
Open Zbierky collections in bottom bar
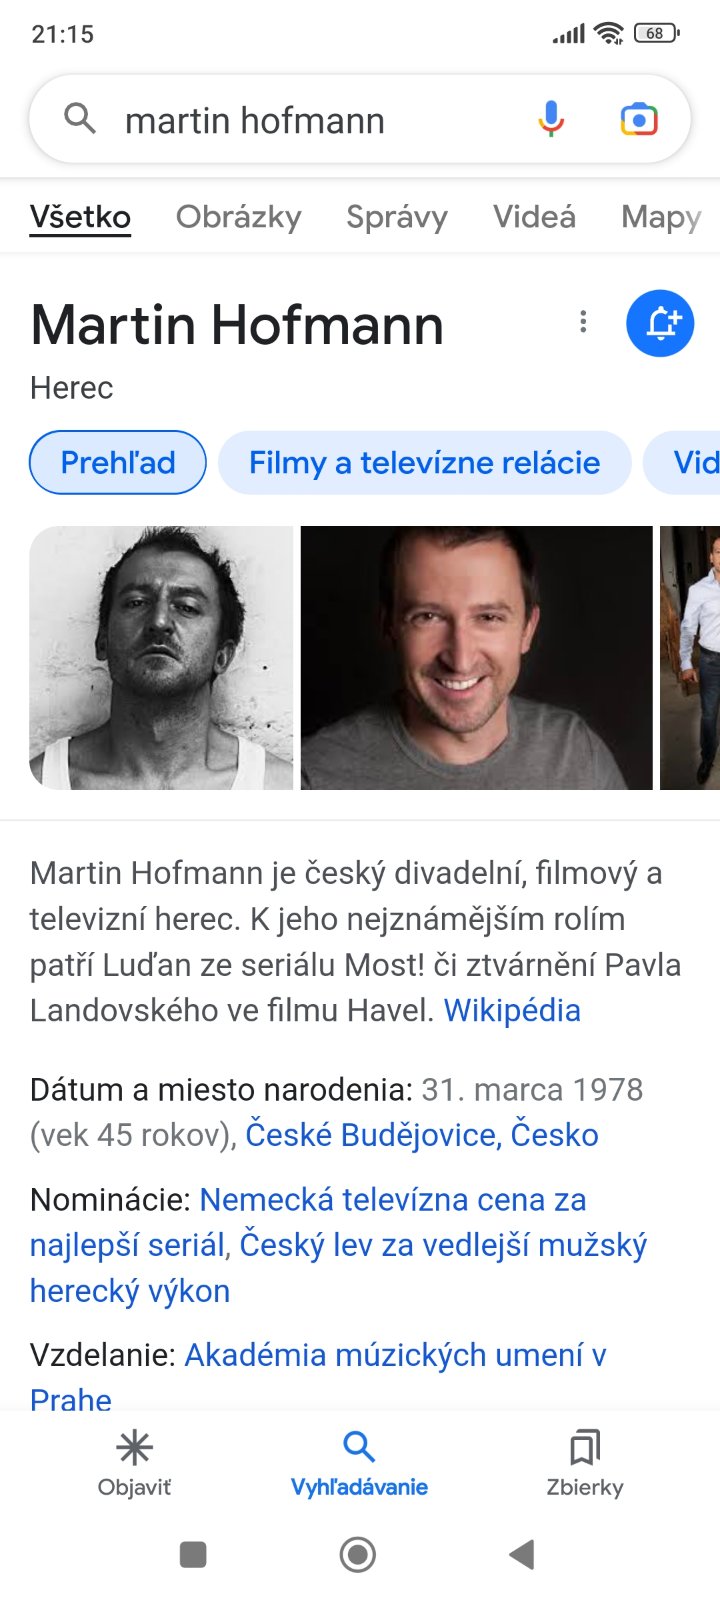(x=585, y=1463)
